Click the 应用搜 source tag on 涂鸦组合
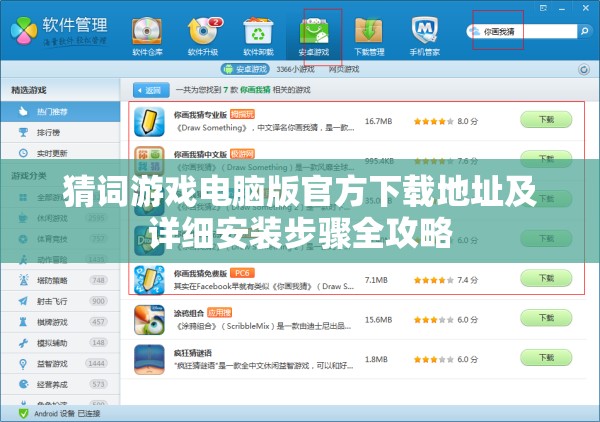 (x=219, y=313)
